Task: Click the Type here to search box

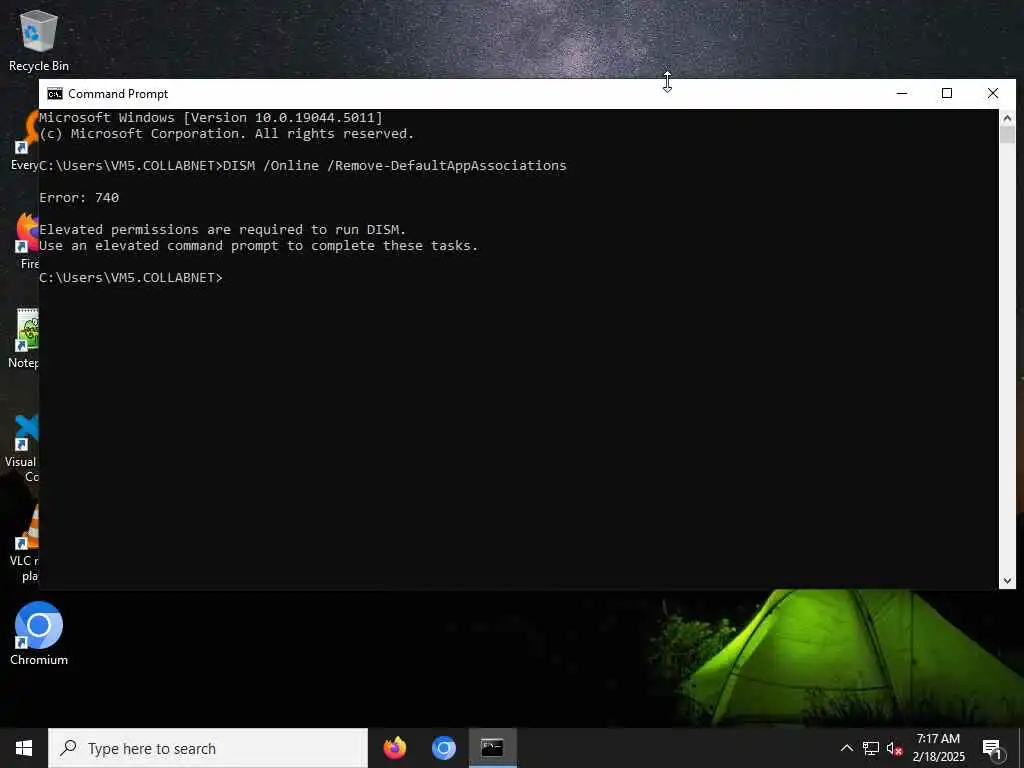Action: 208,748
